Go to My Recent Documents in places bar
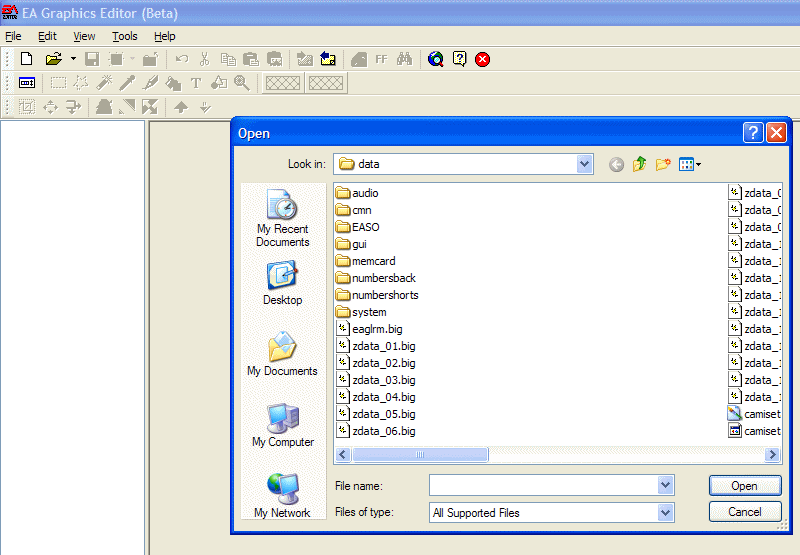Image resolution: width=800 pixels, height=555 pixels. click(282, 219)
